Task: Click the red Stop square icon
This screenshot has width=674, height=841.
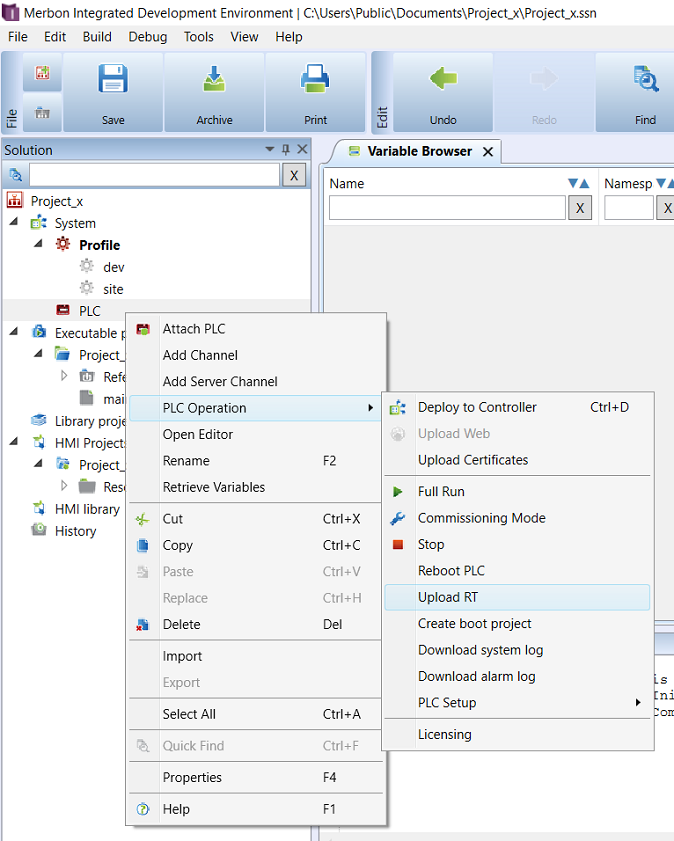Action: click(397, 544)
